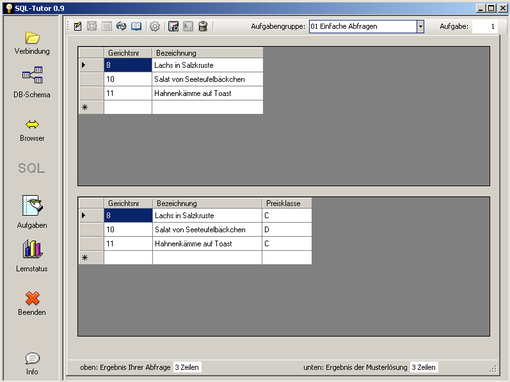Click Gerichtsnr header in lower table
This screenshot has width=510, height=382.
(128, 203)
